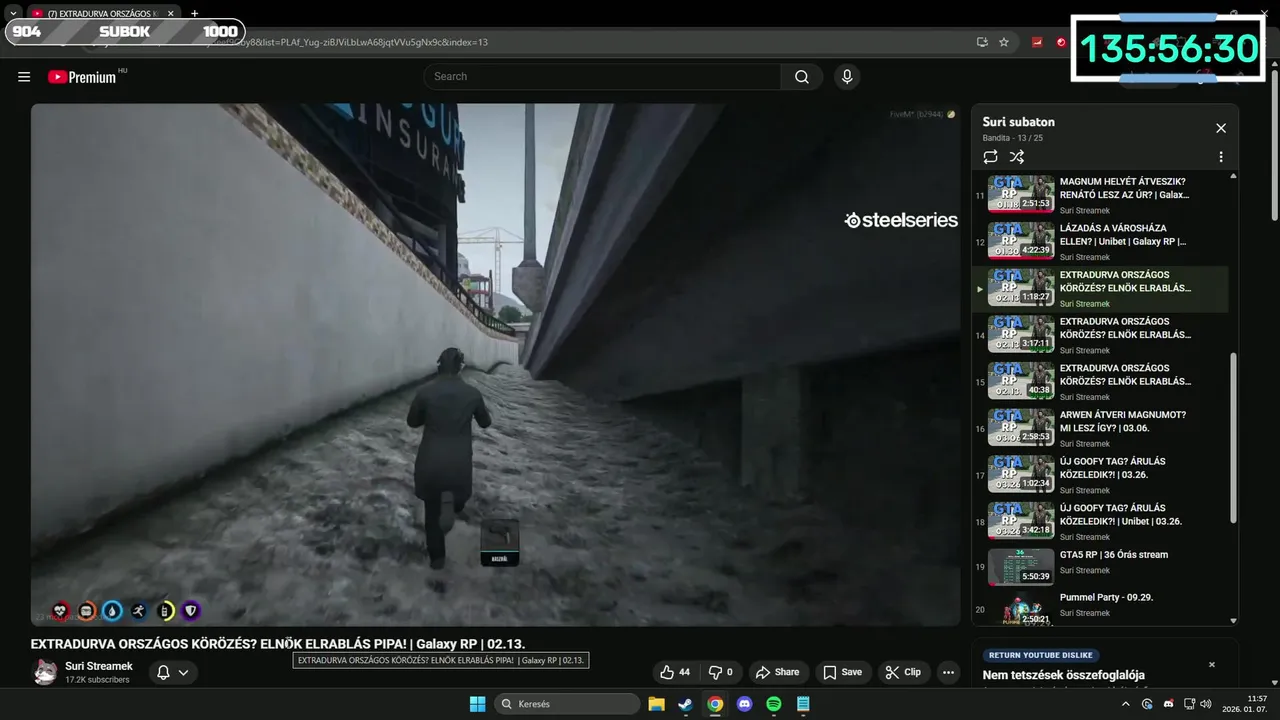Toggle playlist loop

pyautogui.click(x=991, y=157)
